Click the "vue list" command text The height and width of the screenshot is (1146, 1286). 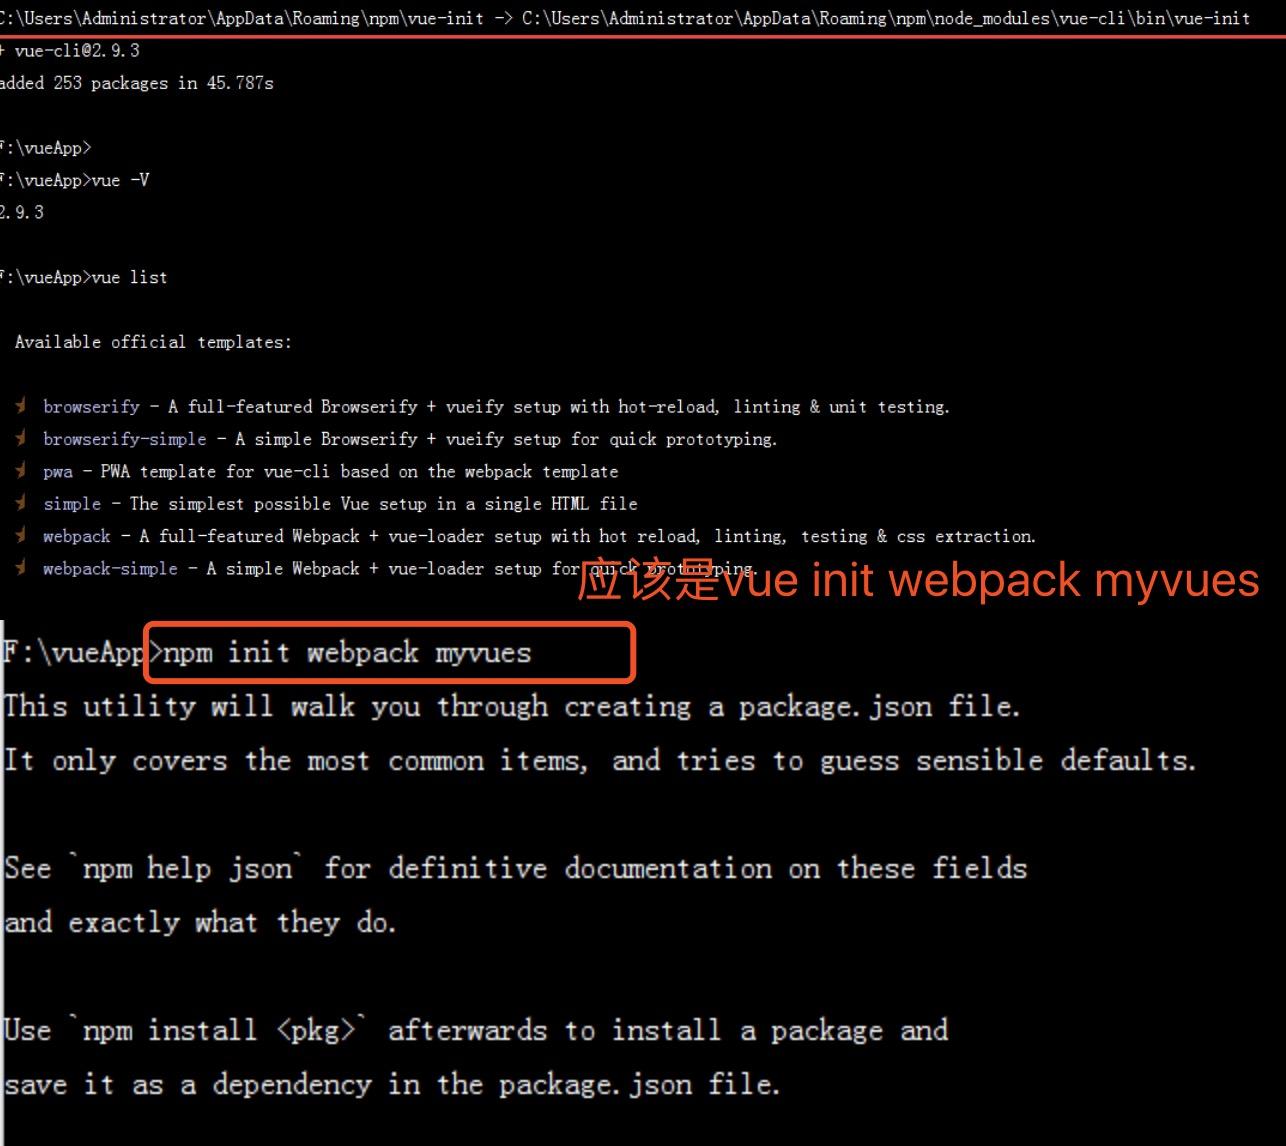pyautogui.click(x=129, y=277)
